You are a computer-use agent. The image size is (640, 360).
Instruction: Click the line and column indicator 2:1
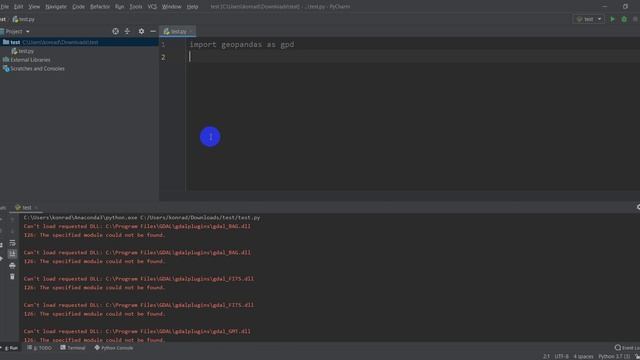pyautogui.click(x=546, y=356)
